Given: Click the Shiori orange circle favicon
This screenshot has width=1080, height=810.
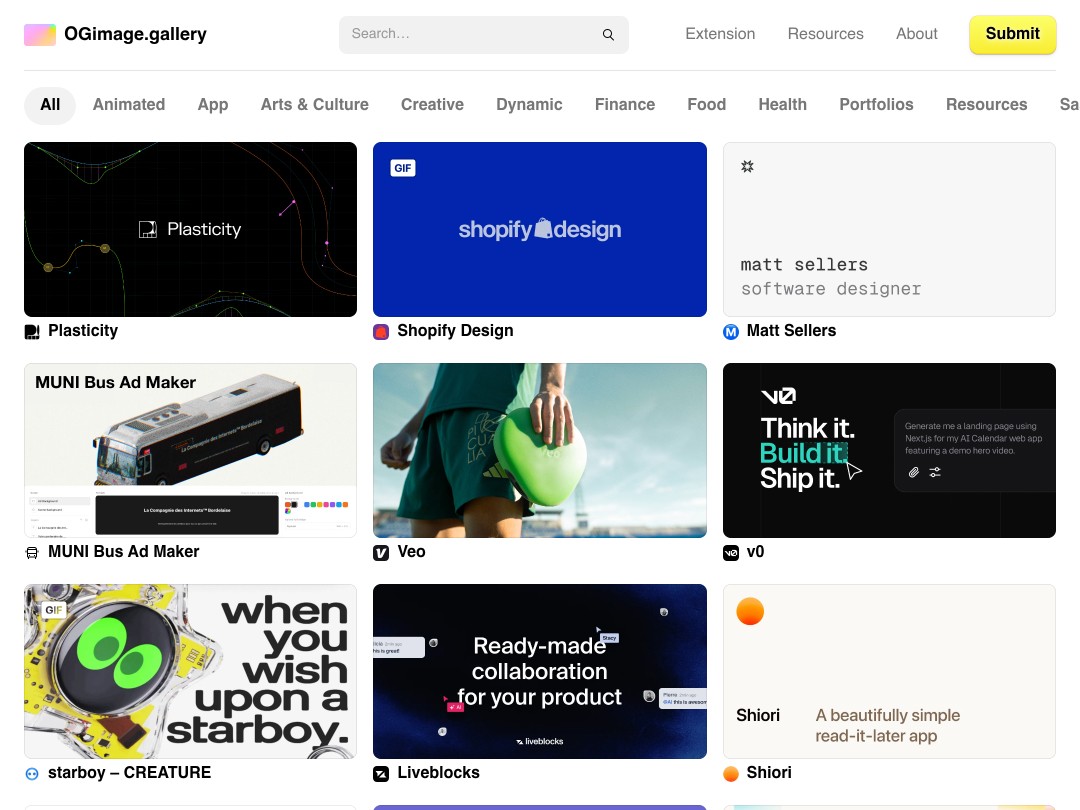Looking at the screenshot, I should 731,773.
